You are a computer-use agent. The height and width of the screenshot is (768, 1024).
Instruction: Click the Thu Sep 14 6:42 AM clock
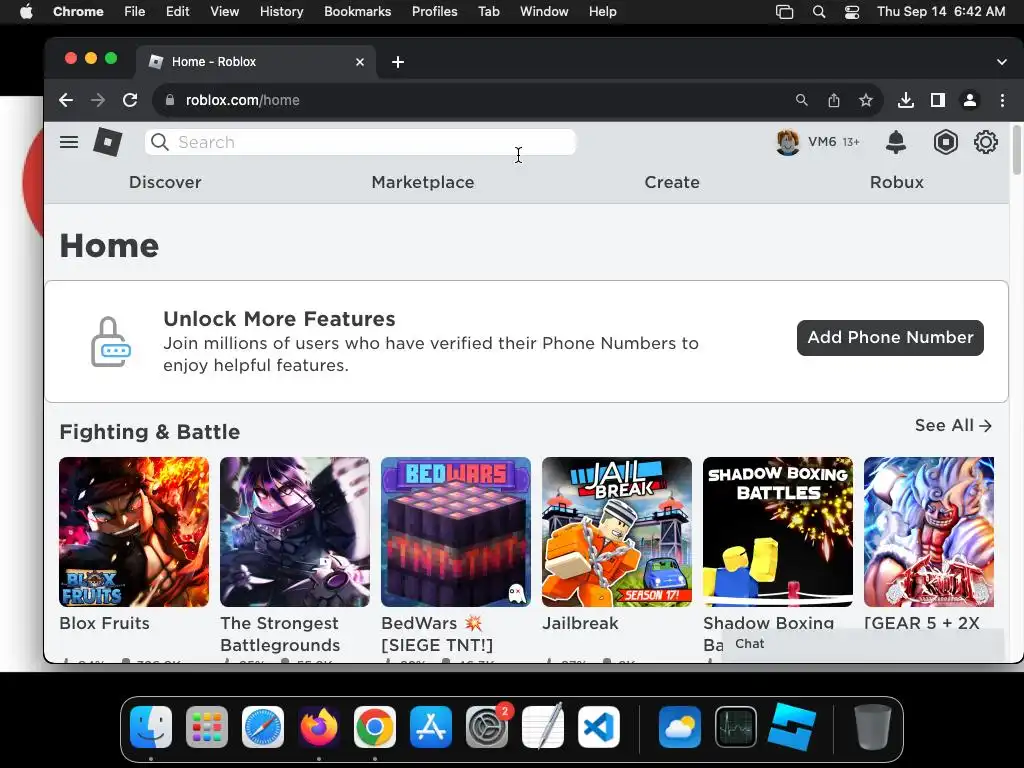941,12
